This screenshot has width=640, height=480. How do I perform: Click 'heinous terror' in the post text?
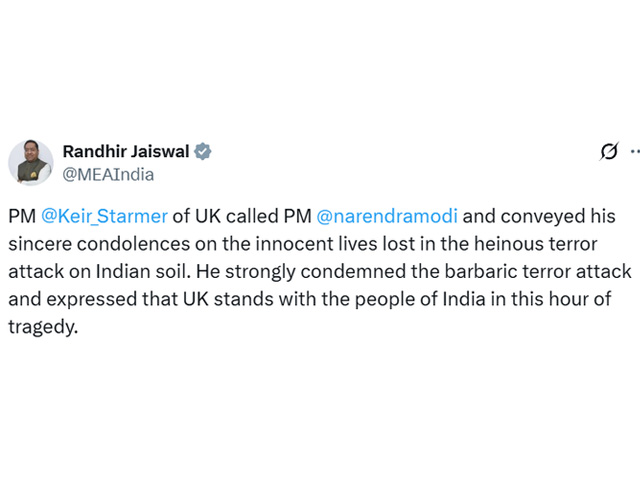tap(536, 244)
